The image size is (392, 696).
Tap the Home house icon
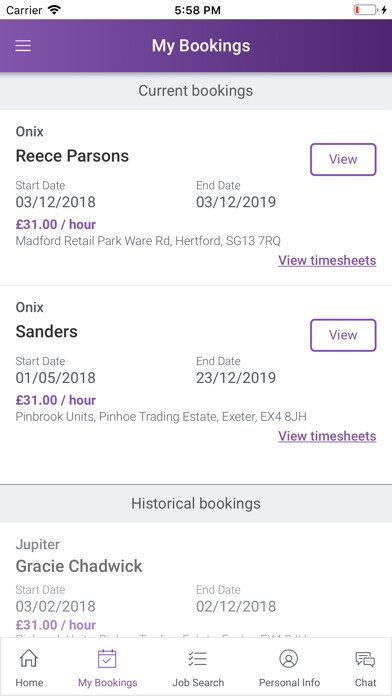point(29,658)
